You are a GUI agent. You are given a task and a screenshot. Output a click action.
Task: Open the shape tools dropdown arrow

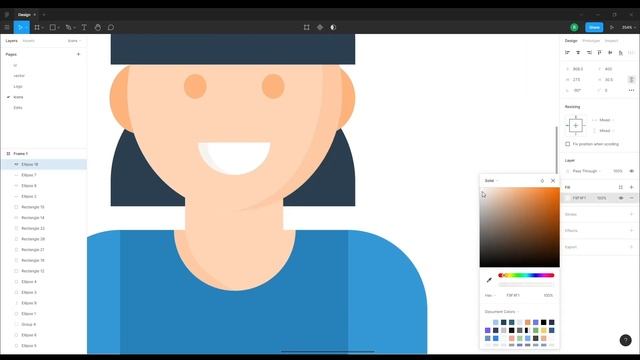click(59, 28)
